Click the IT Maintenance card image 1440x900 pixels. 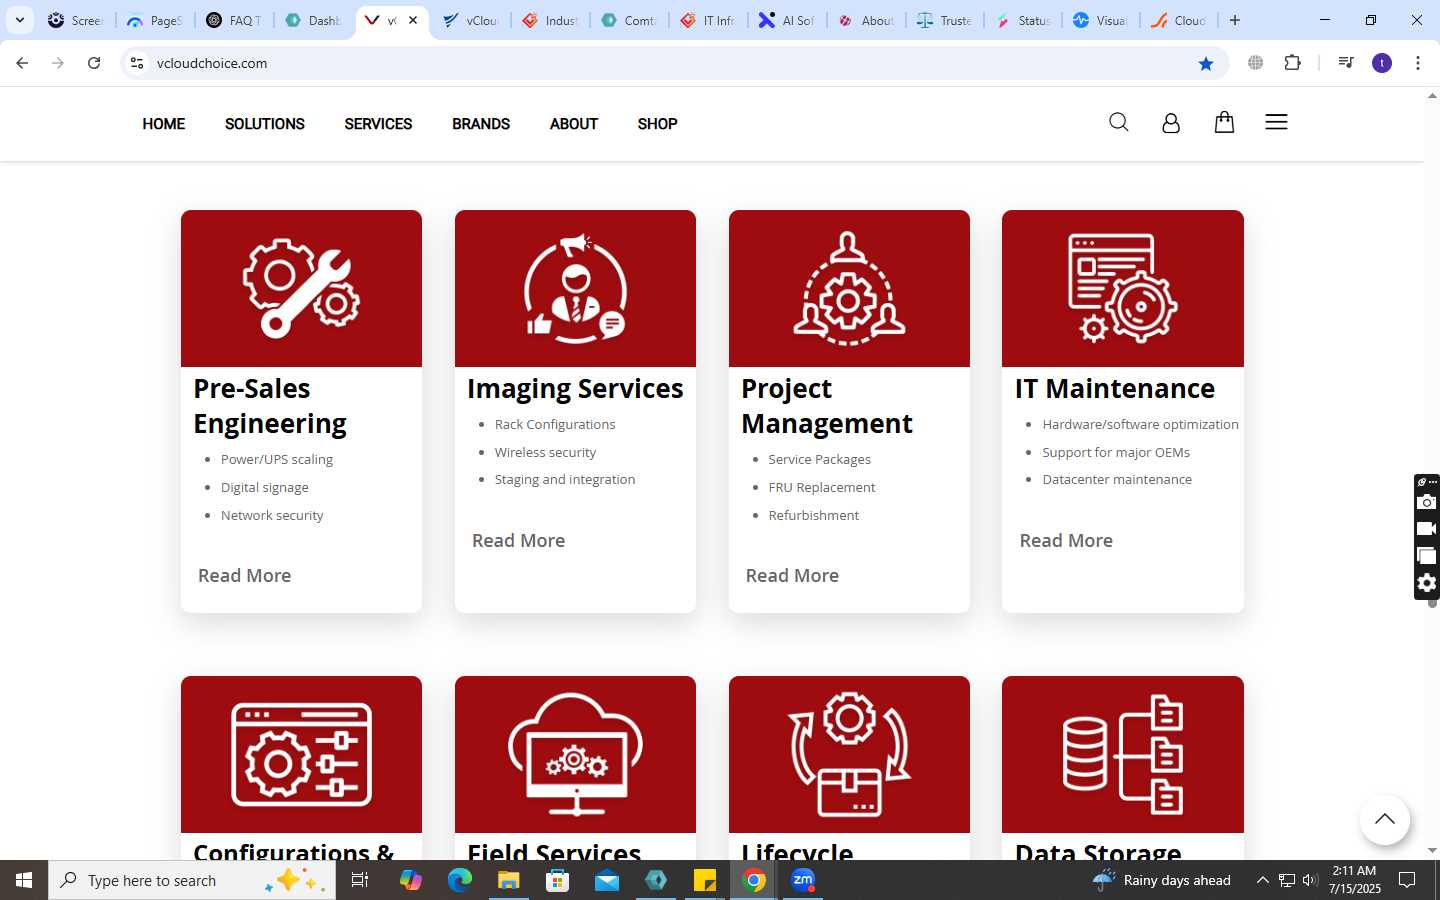pos(1123,288)
